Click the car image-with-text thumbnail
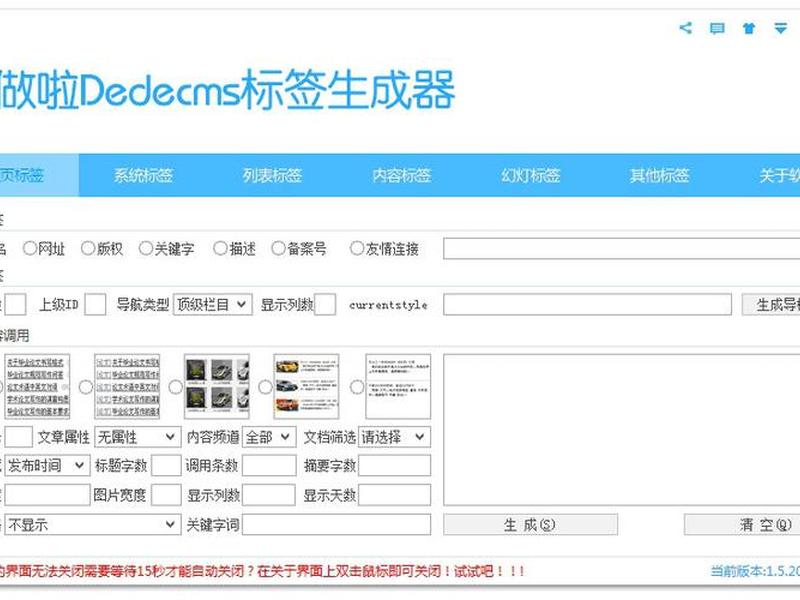Image resolution: width=800 pixels, height=600 pixels. tap(306, 387)
